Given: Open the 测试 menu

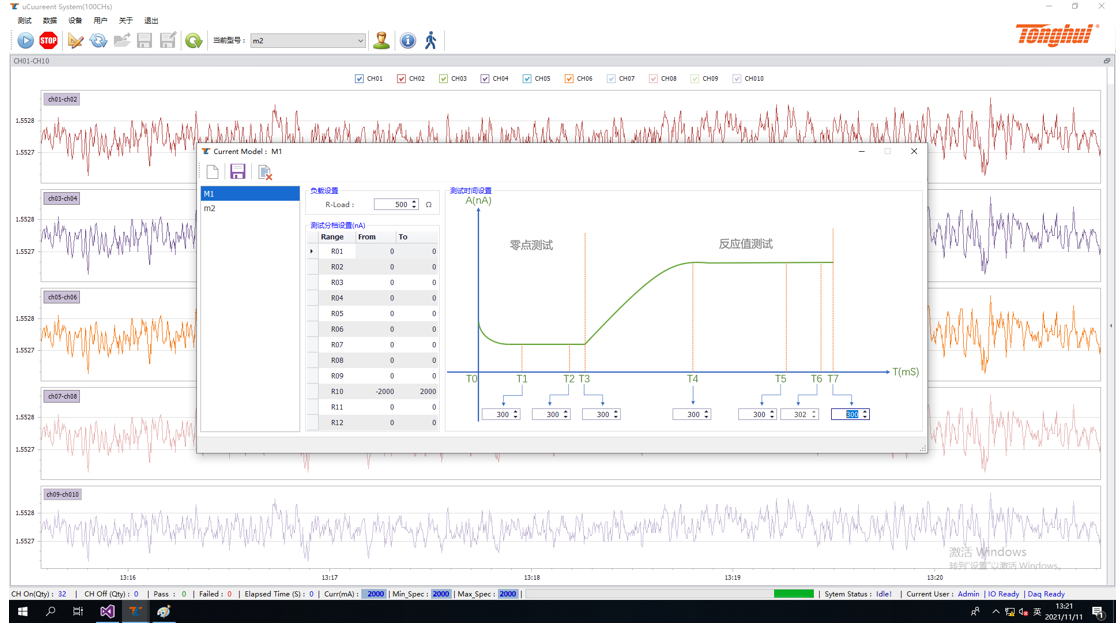Looking at the screenshot, I should point(24,20).
